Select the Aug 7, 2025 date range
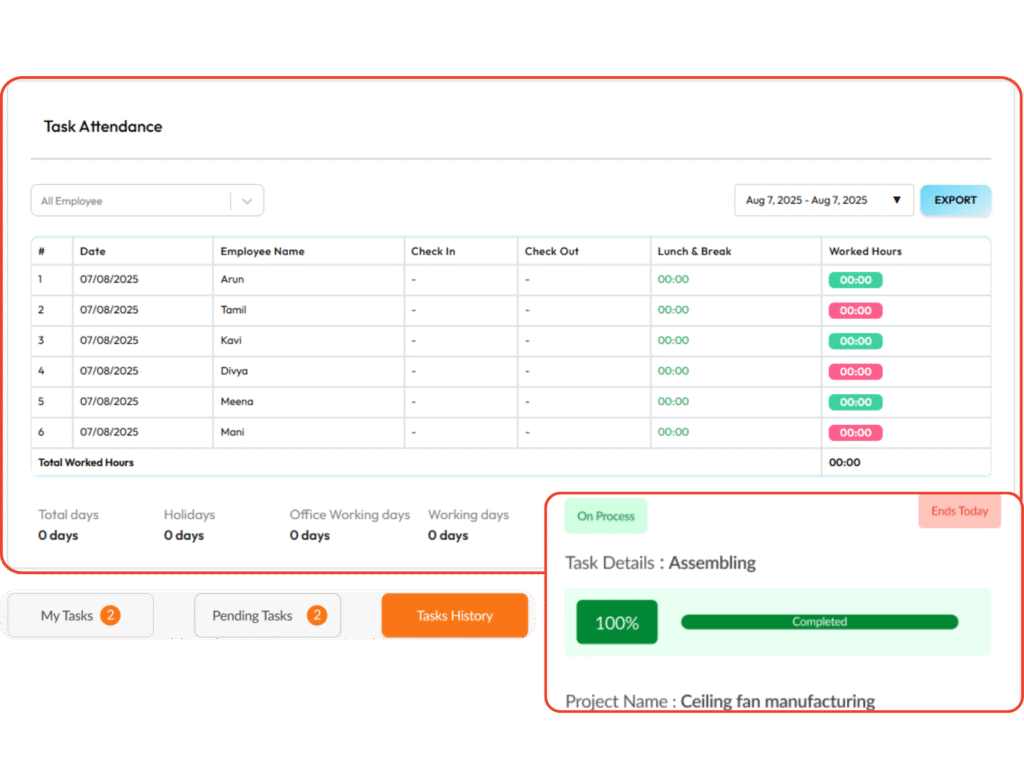 [807, 200]
